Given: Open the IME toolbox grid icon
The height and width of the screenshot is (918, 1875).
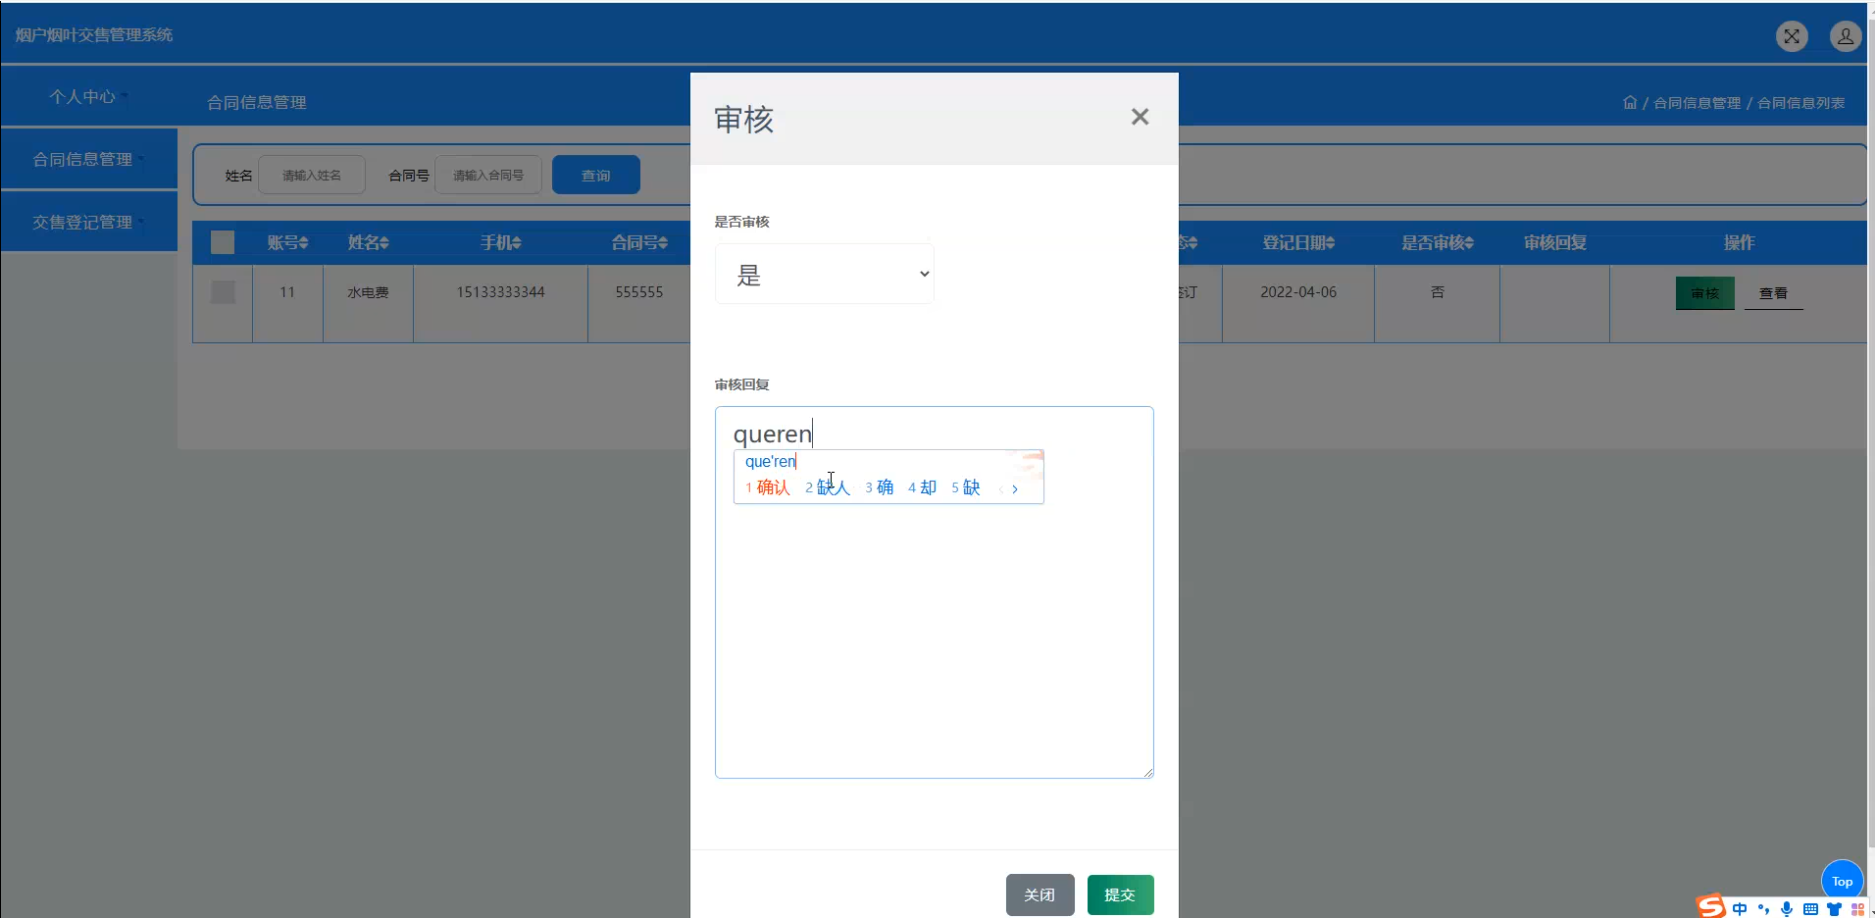Looking at the screenshot, I should (x=1858, y=909).
